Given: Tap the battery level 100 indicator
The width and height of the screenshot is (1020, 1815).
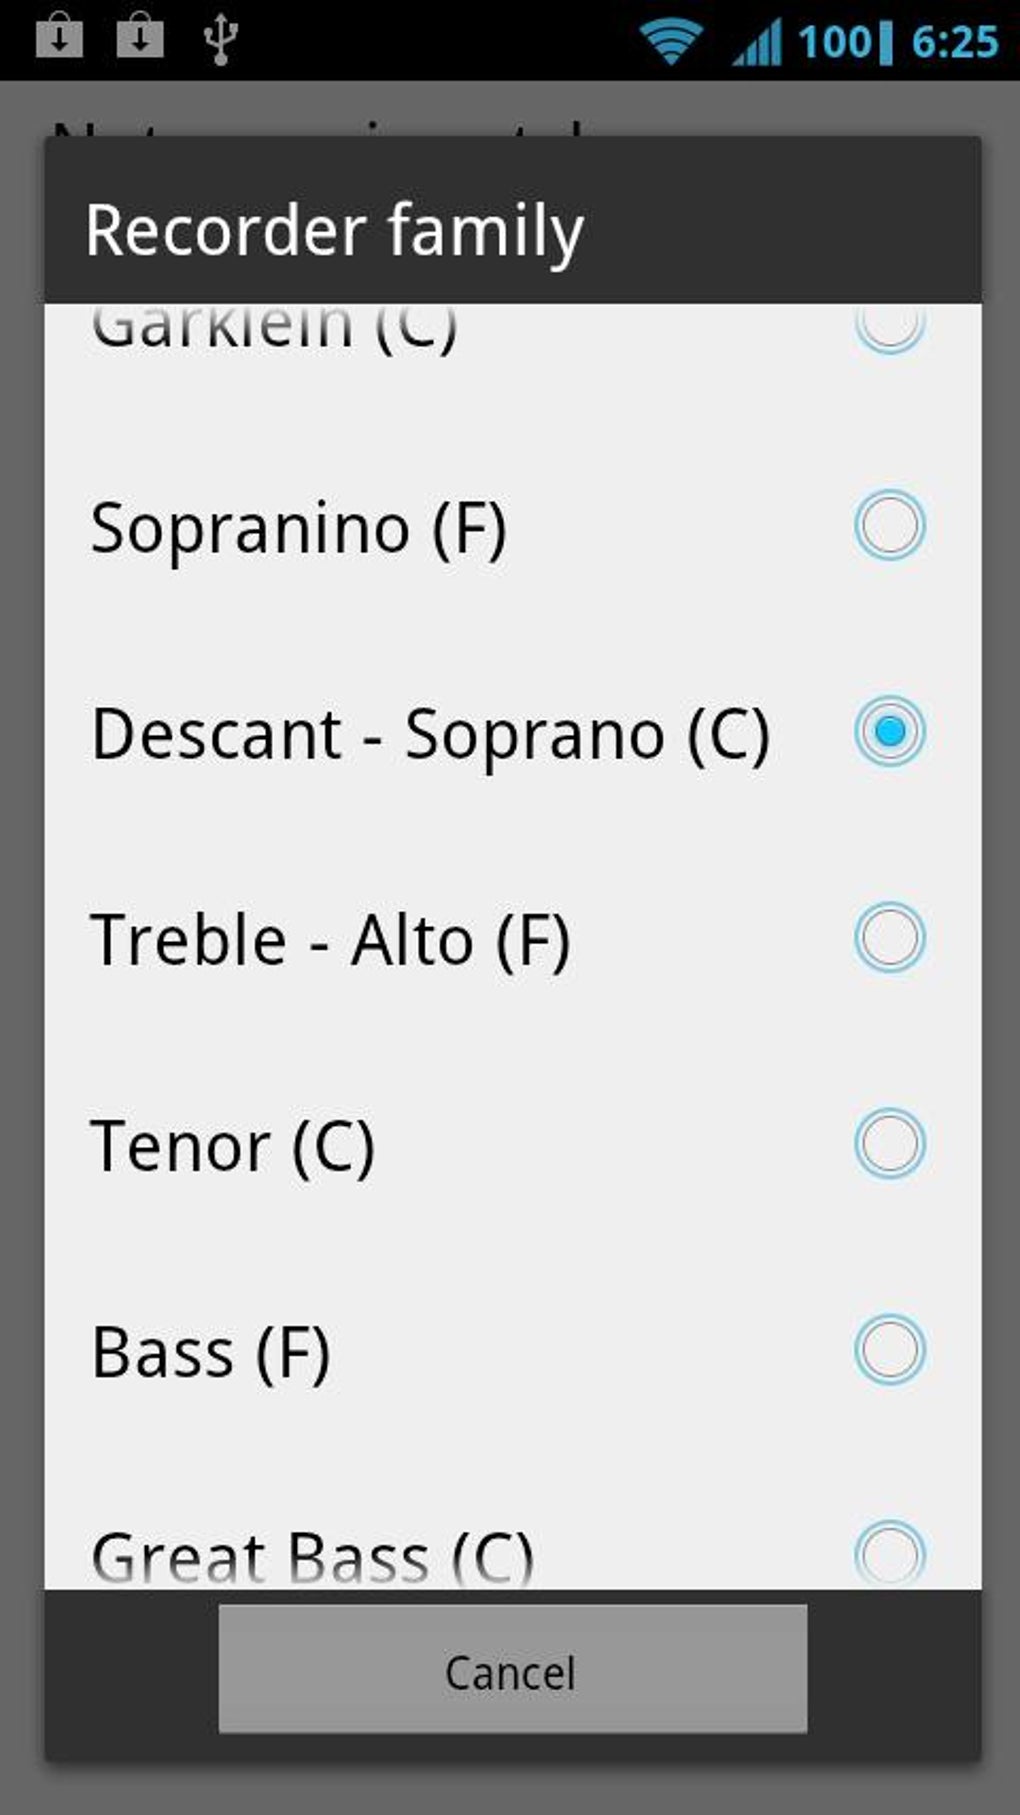Looking at the screenshot, I should (x=844, y=42).
